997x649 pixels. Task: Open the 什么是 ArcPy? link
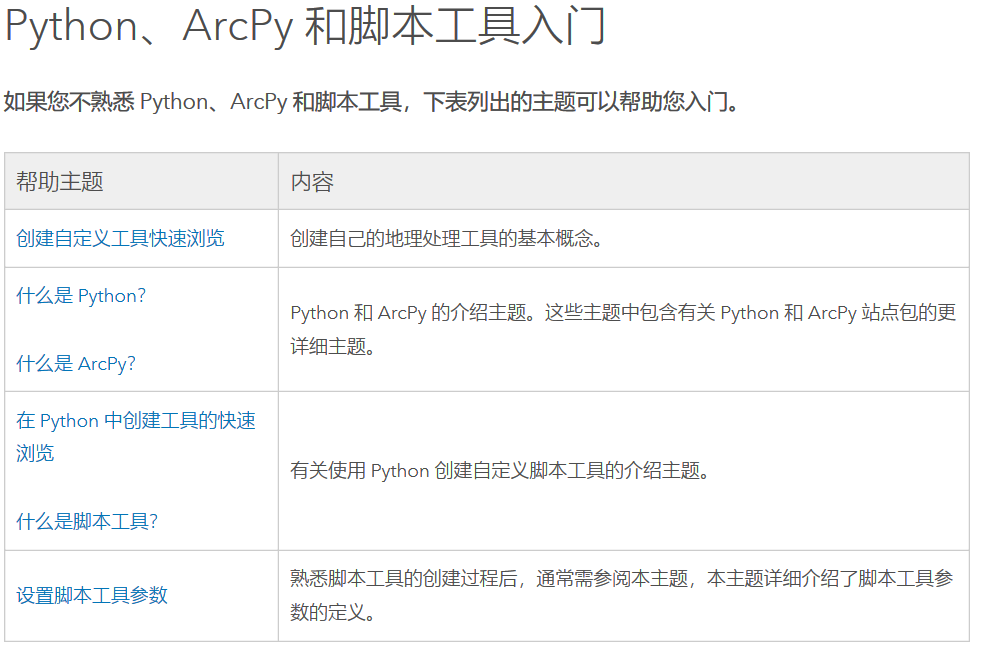pos(76,364)
